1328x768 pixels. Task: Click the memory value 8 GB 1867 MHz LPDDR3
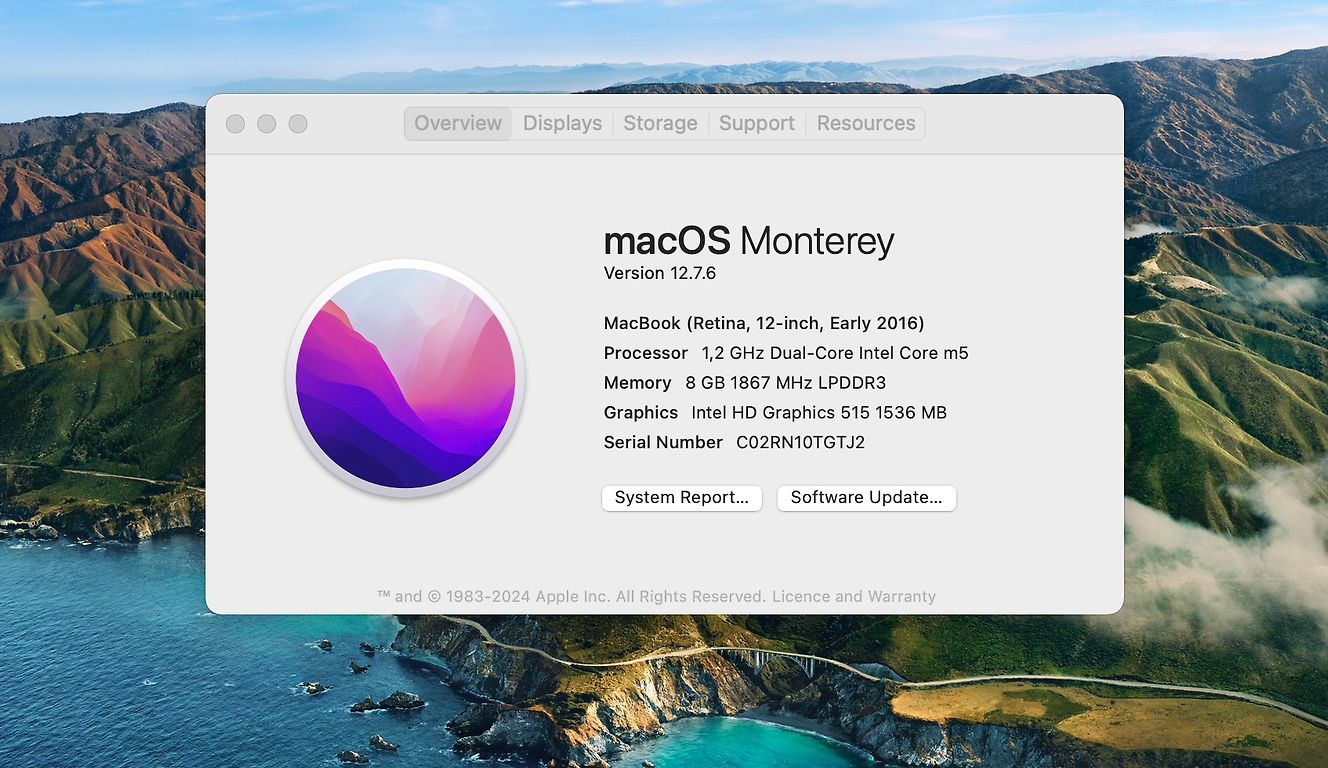click(785, 383)
